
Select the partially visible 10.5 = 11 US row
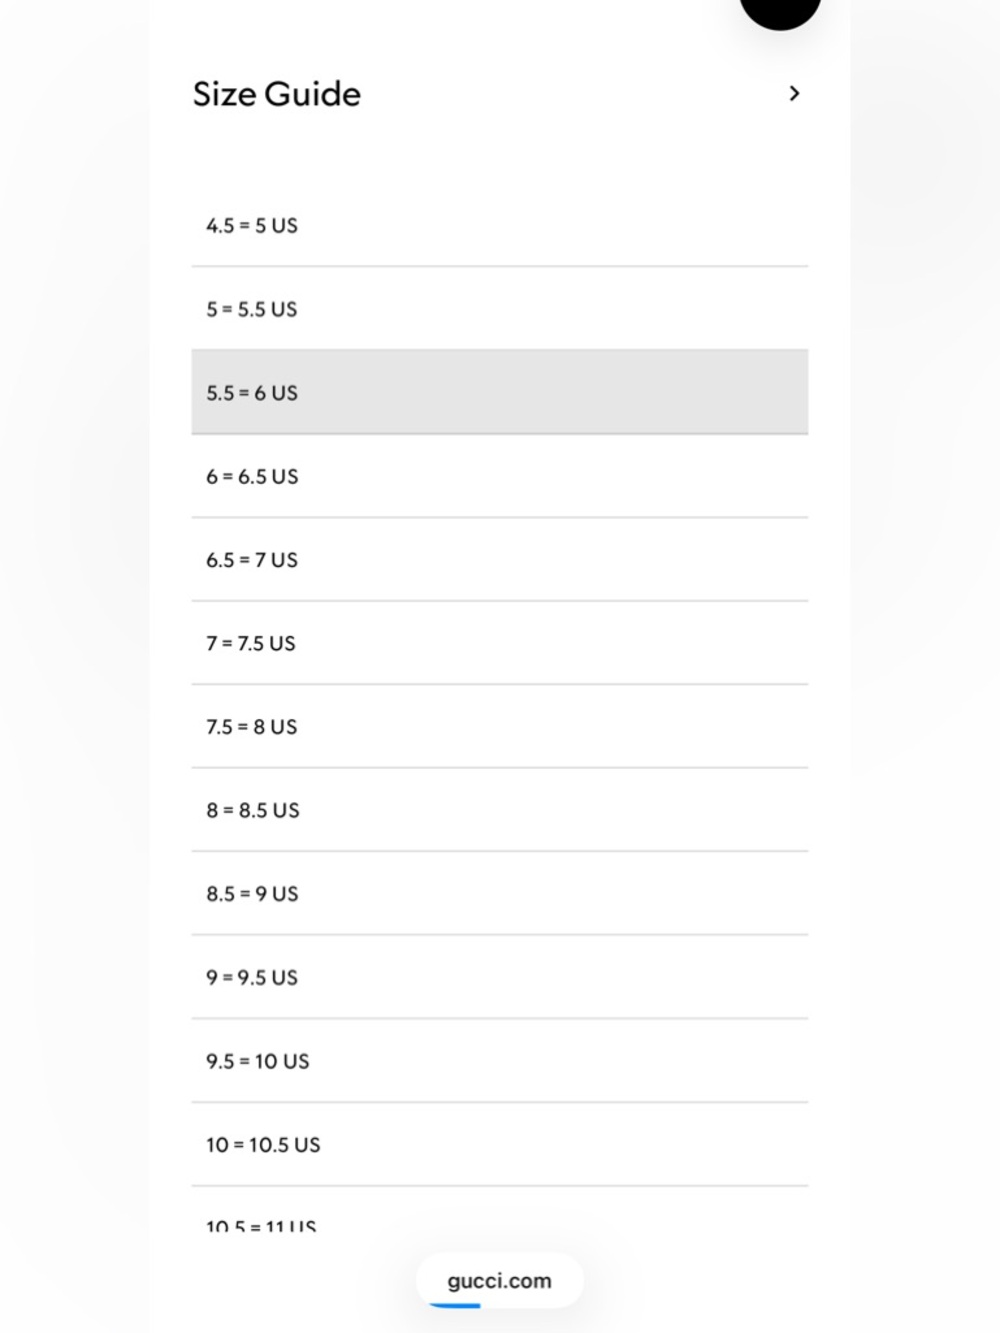pos(500,1210)
